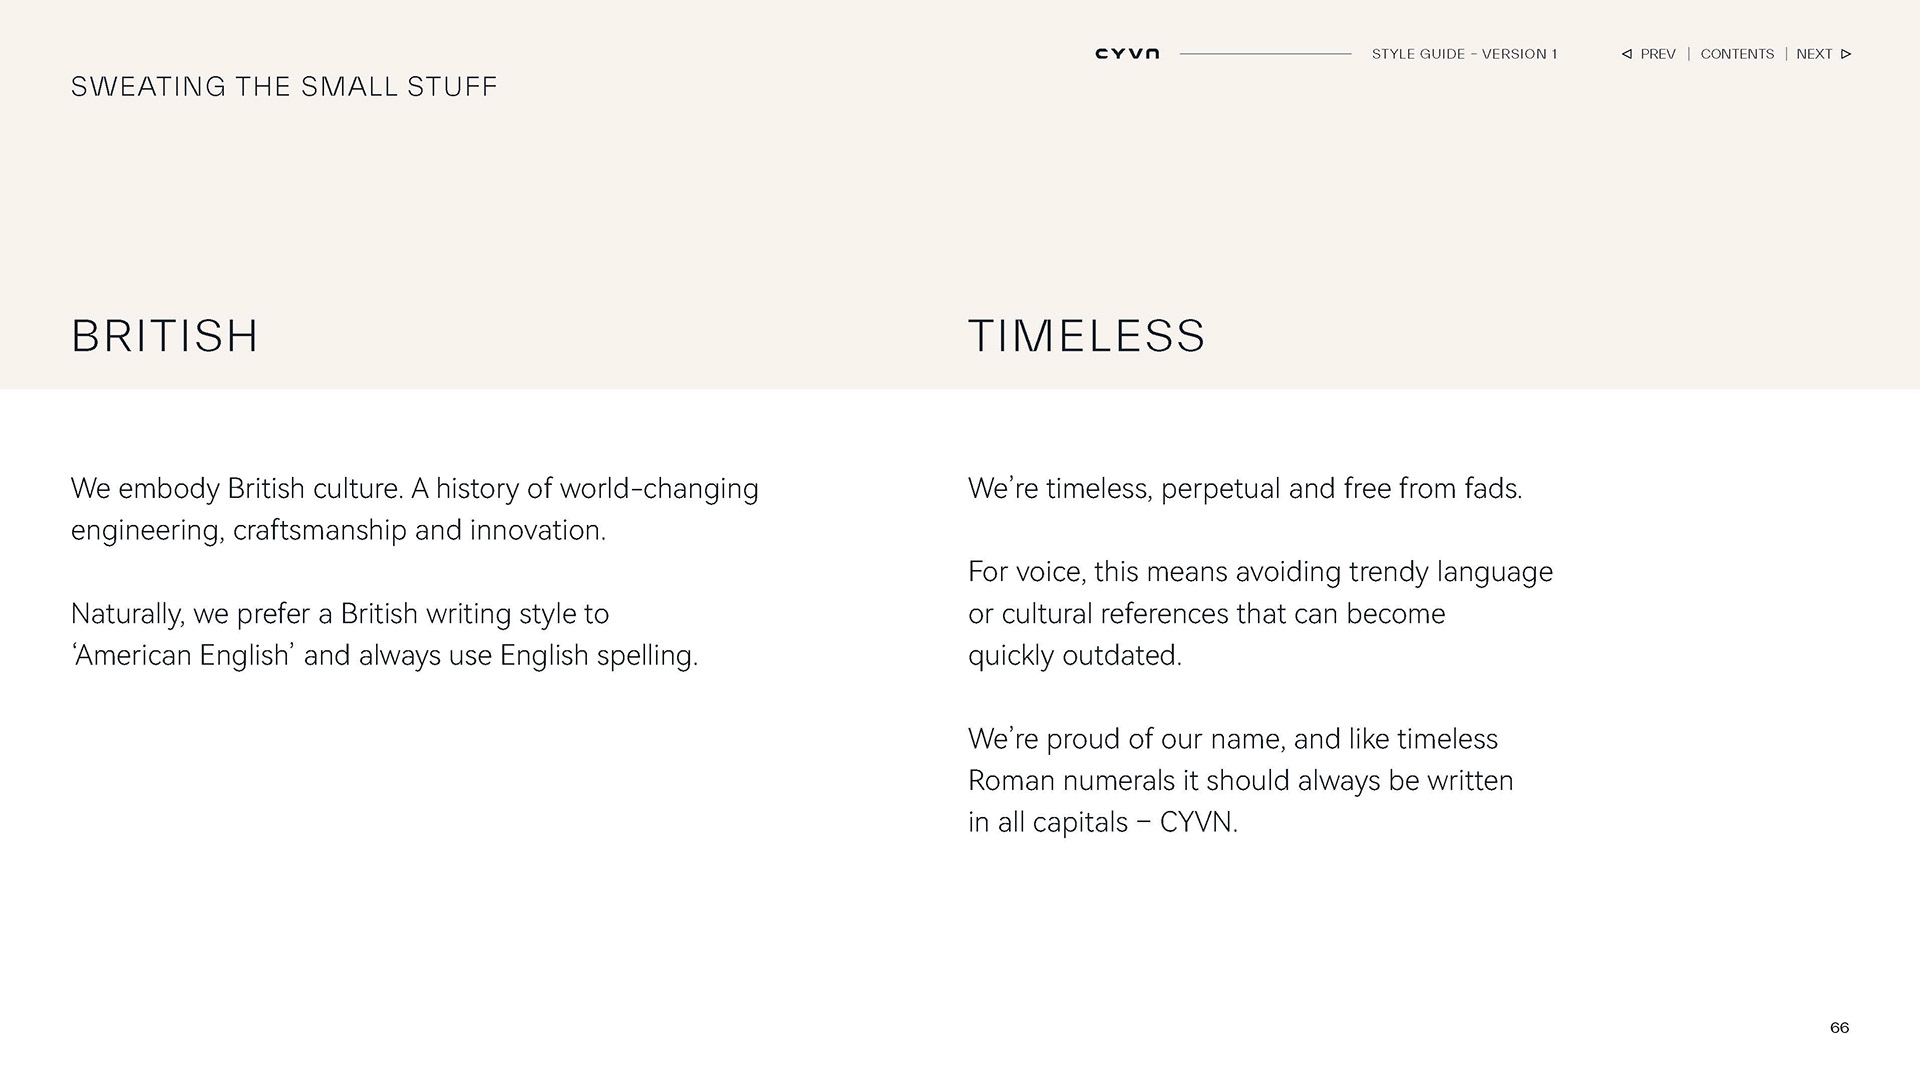The image size is (1920, 1080).
Task: Click the right-pointing triangle after NEXT
Action: [1846, 54]
